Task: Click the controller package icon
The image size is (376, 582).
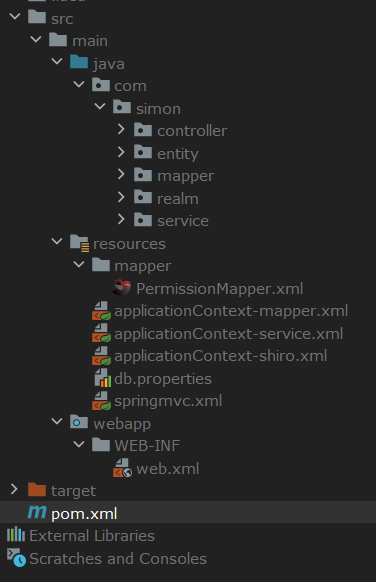Action: (x=143, y=130)
